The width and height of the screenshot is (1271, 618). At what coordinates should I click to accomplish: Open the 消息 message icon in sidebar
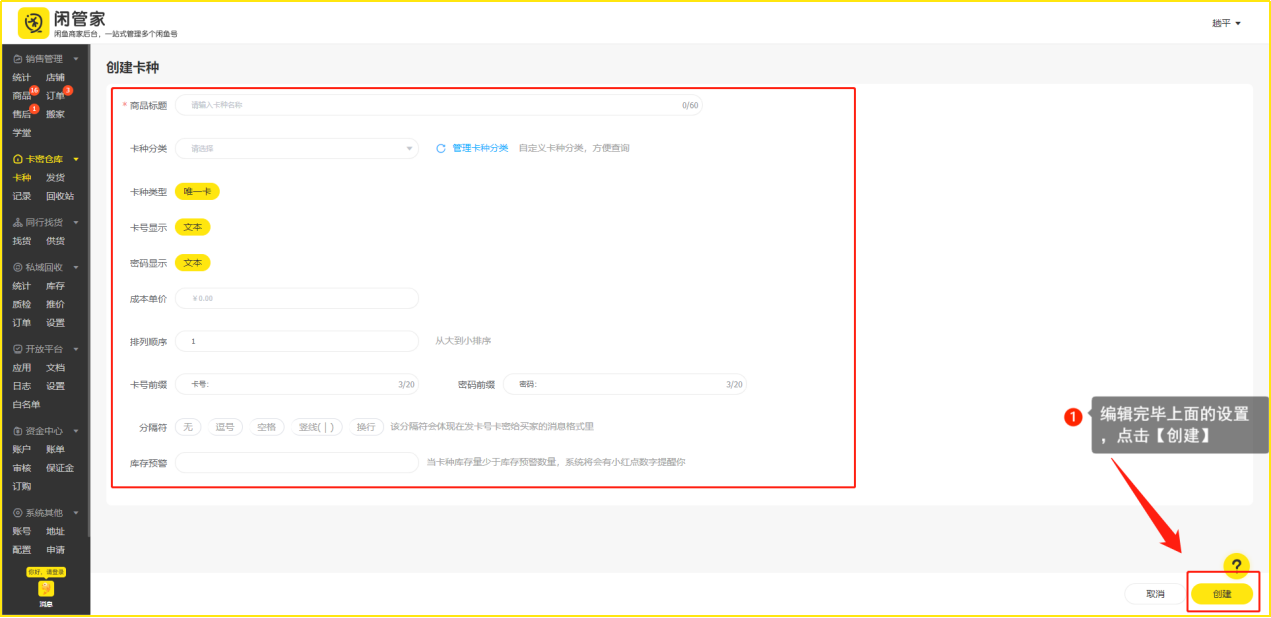(x=46, y=590)
